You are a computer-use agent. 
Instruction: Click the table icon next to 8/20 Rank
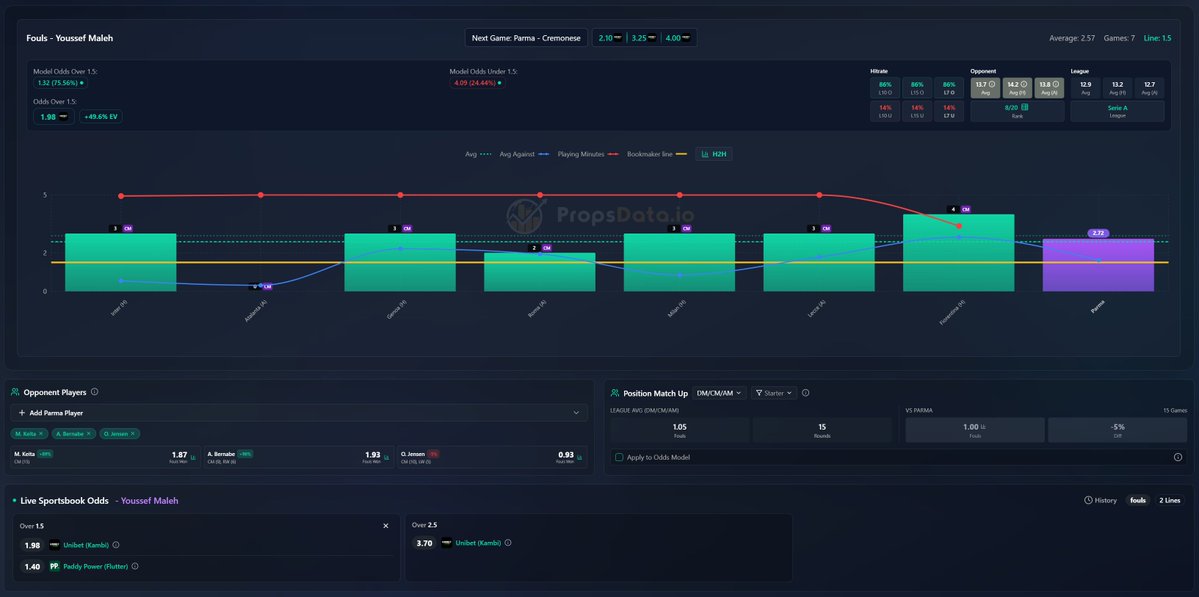tap(1024, 107)
